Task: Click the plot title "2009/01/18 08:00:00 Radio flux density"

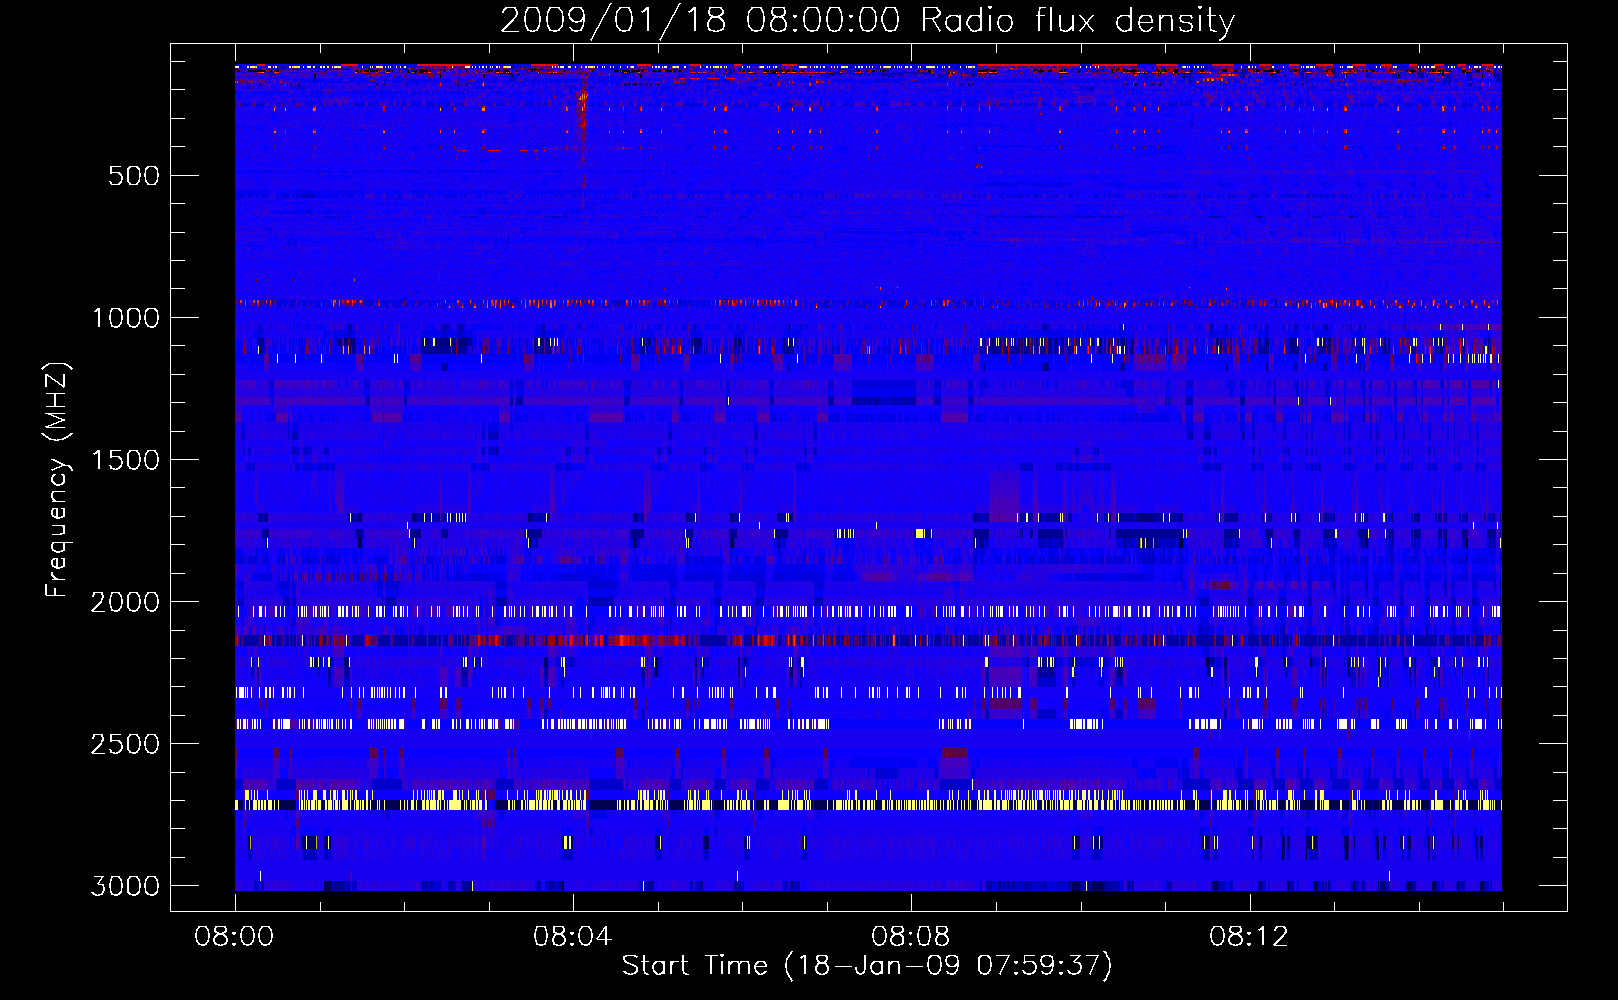Action: pos(867,21)
